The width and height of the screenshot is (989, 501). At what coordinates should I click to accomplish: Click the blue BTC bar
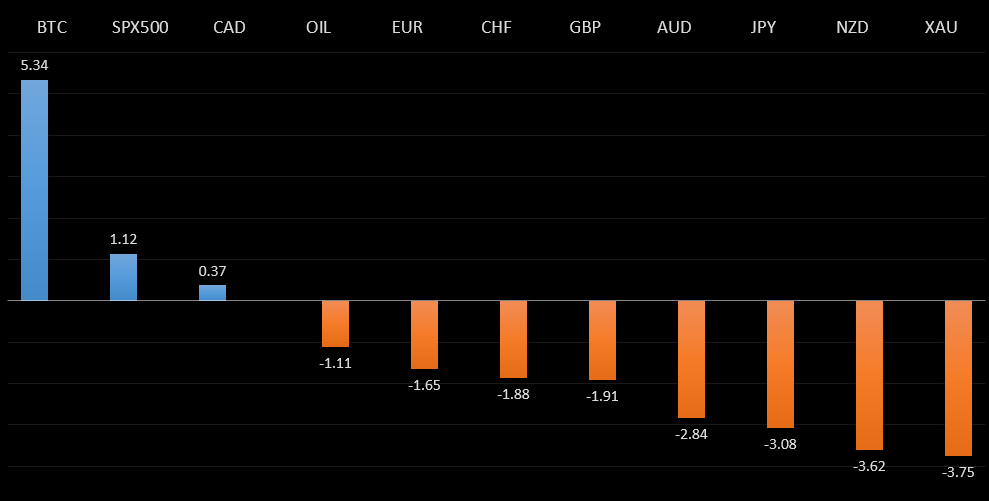[34, 190]
